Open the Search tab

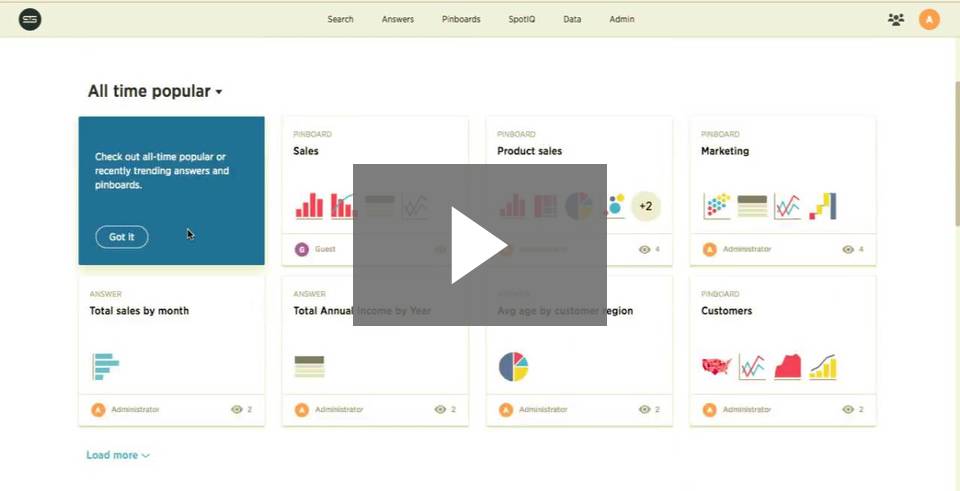tap(340, 19)
